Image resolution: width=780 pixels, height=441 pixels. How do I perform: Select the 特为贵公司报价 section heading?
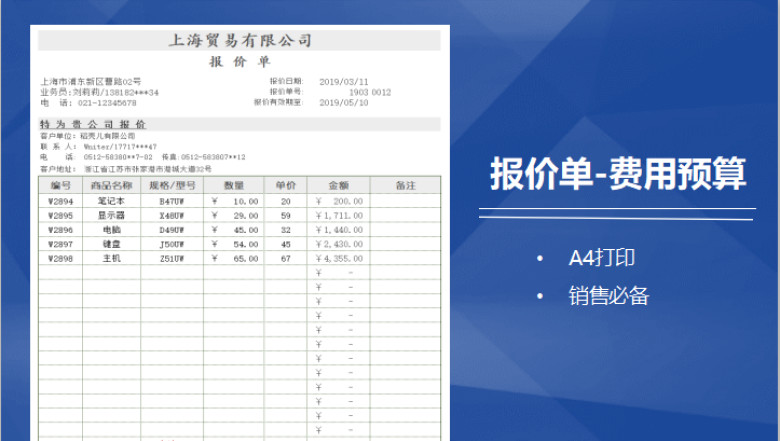pos(93,124)
